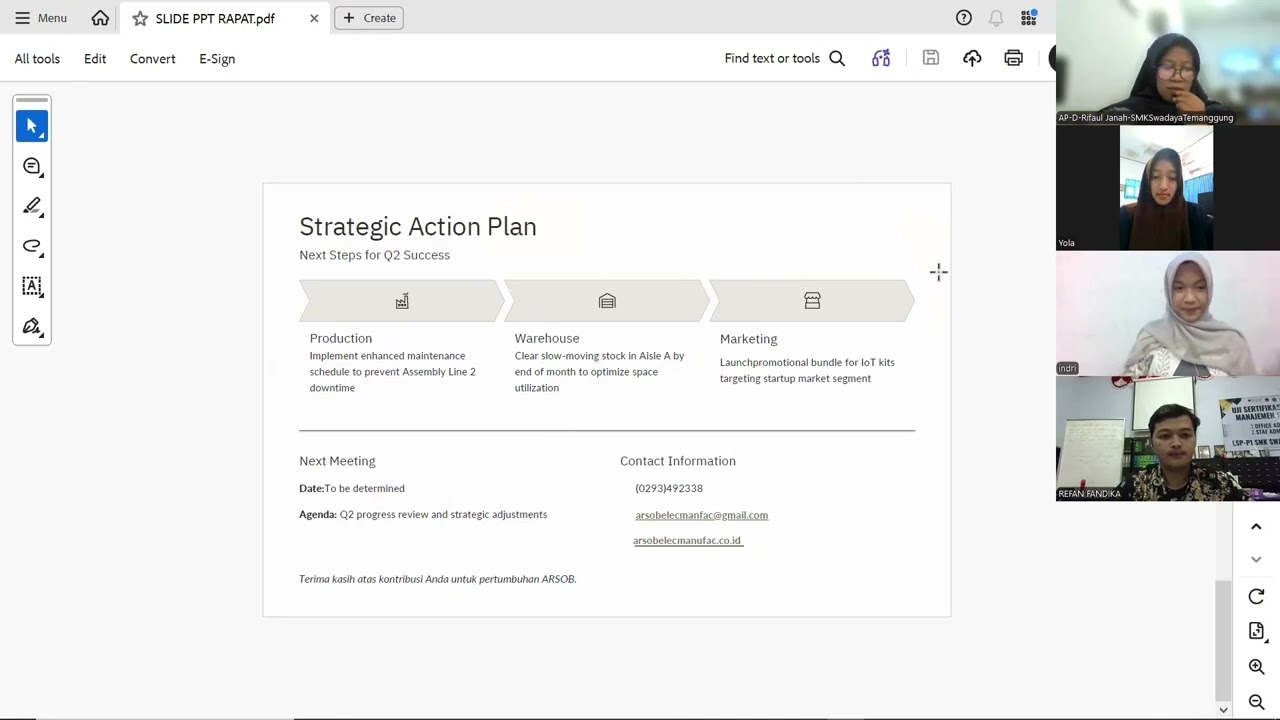Zoom in with magnifier plus
Viewport: 1280px width, 720px height.
1256,667
